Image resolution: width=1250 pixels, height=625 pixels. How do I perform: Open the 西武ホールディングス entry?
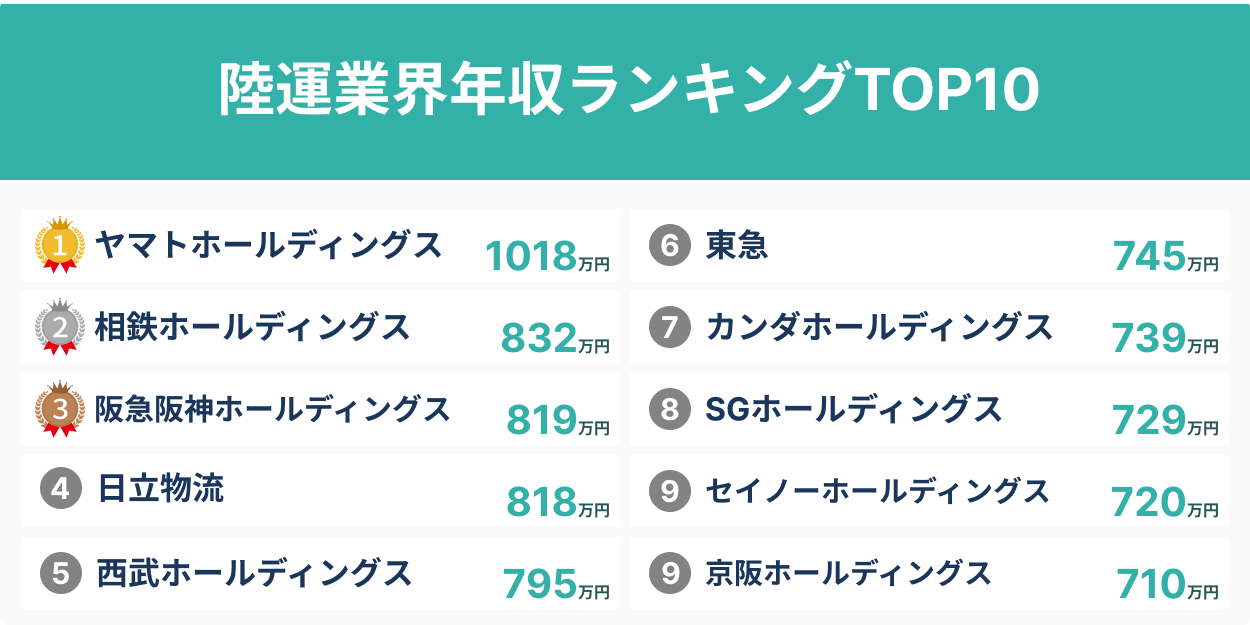(254, 573)
